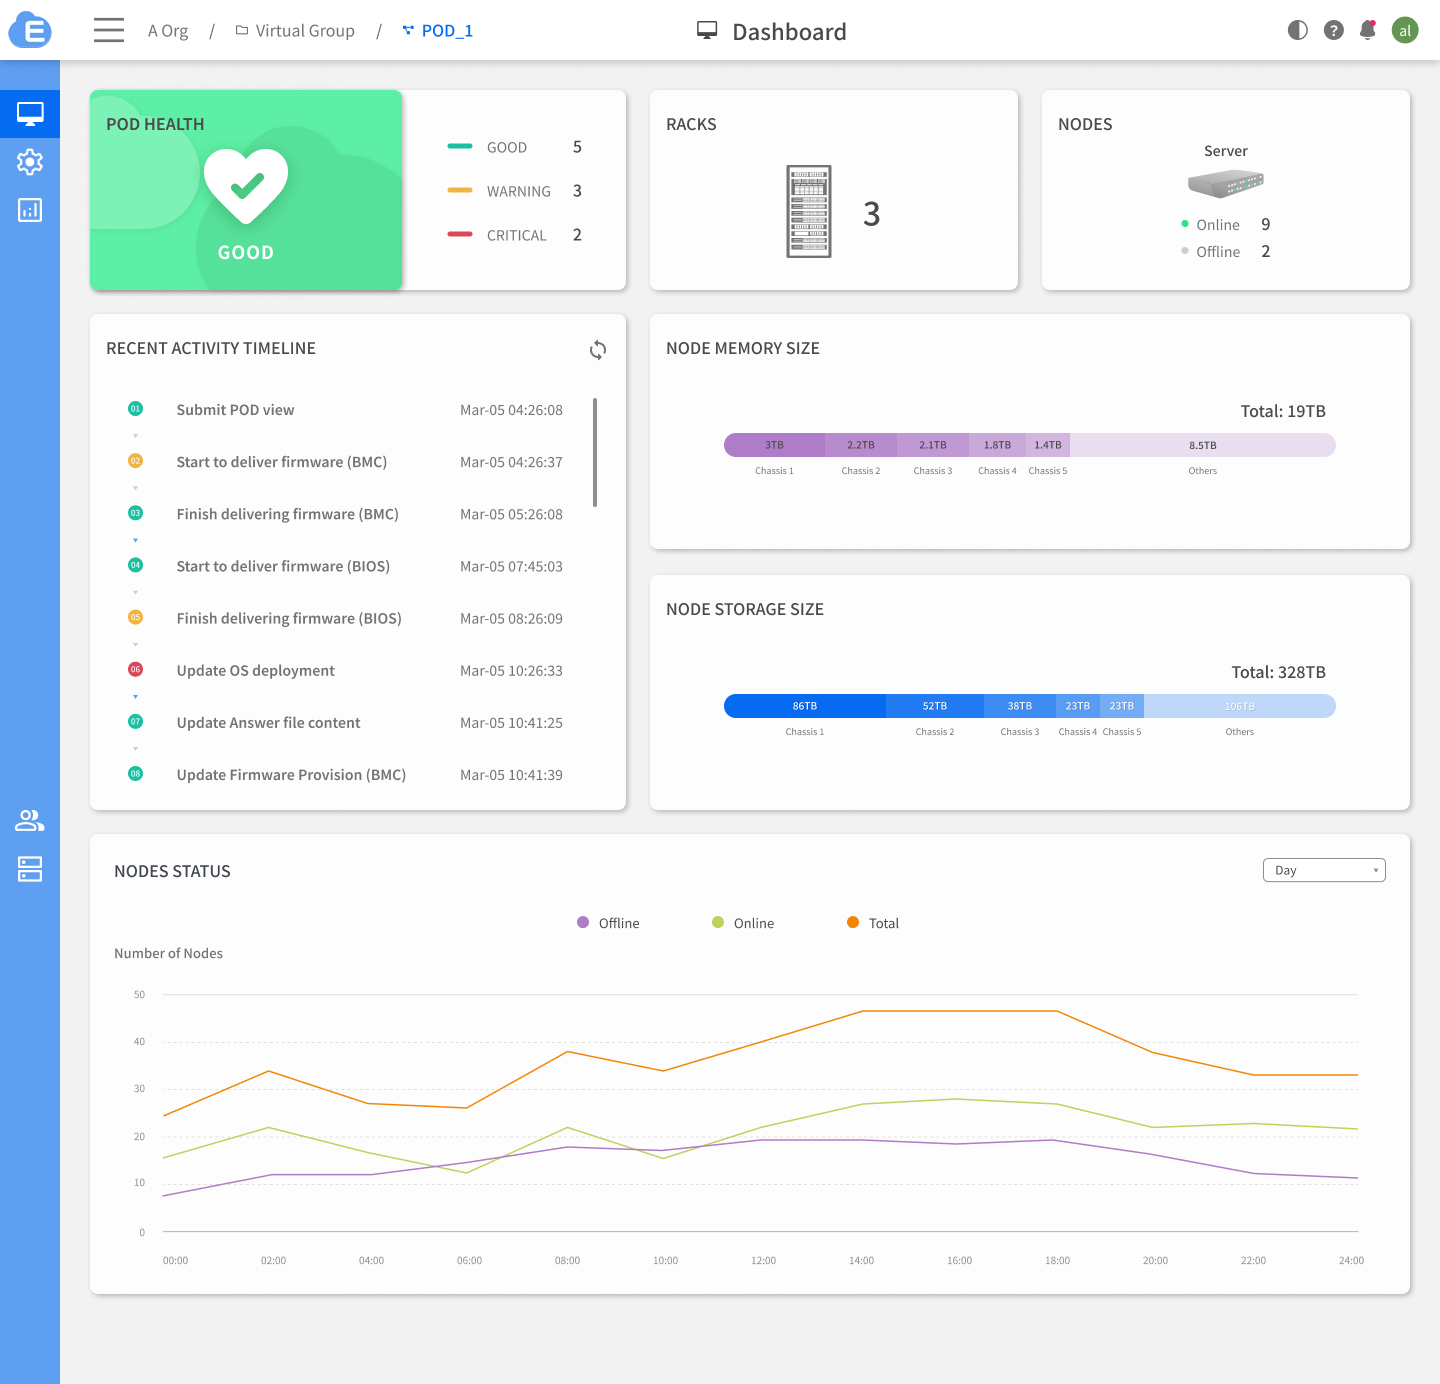This screenshot has height=1384, width=1440.
Task: Toggle the Offline series in legend
Action: pos(608,923)
